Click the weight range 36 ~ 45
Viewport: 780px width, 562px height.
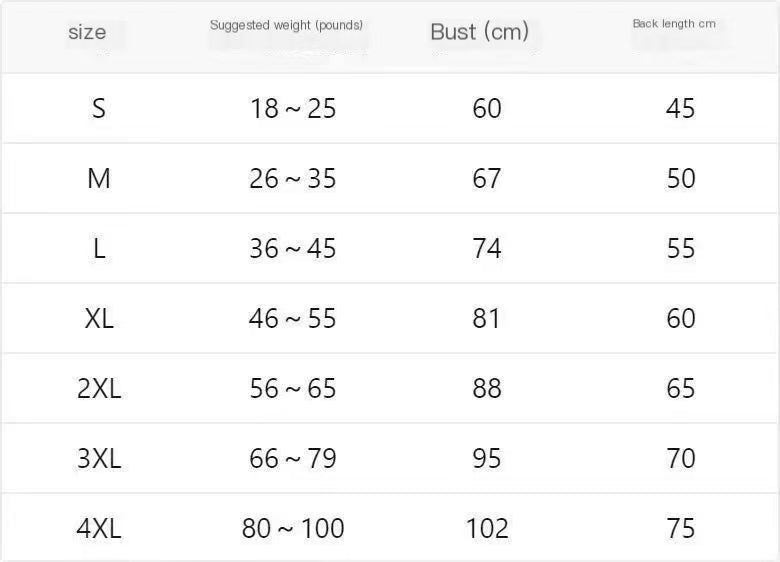coord(293,248)
